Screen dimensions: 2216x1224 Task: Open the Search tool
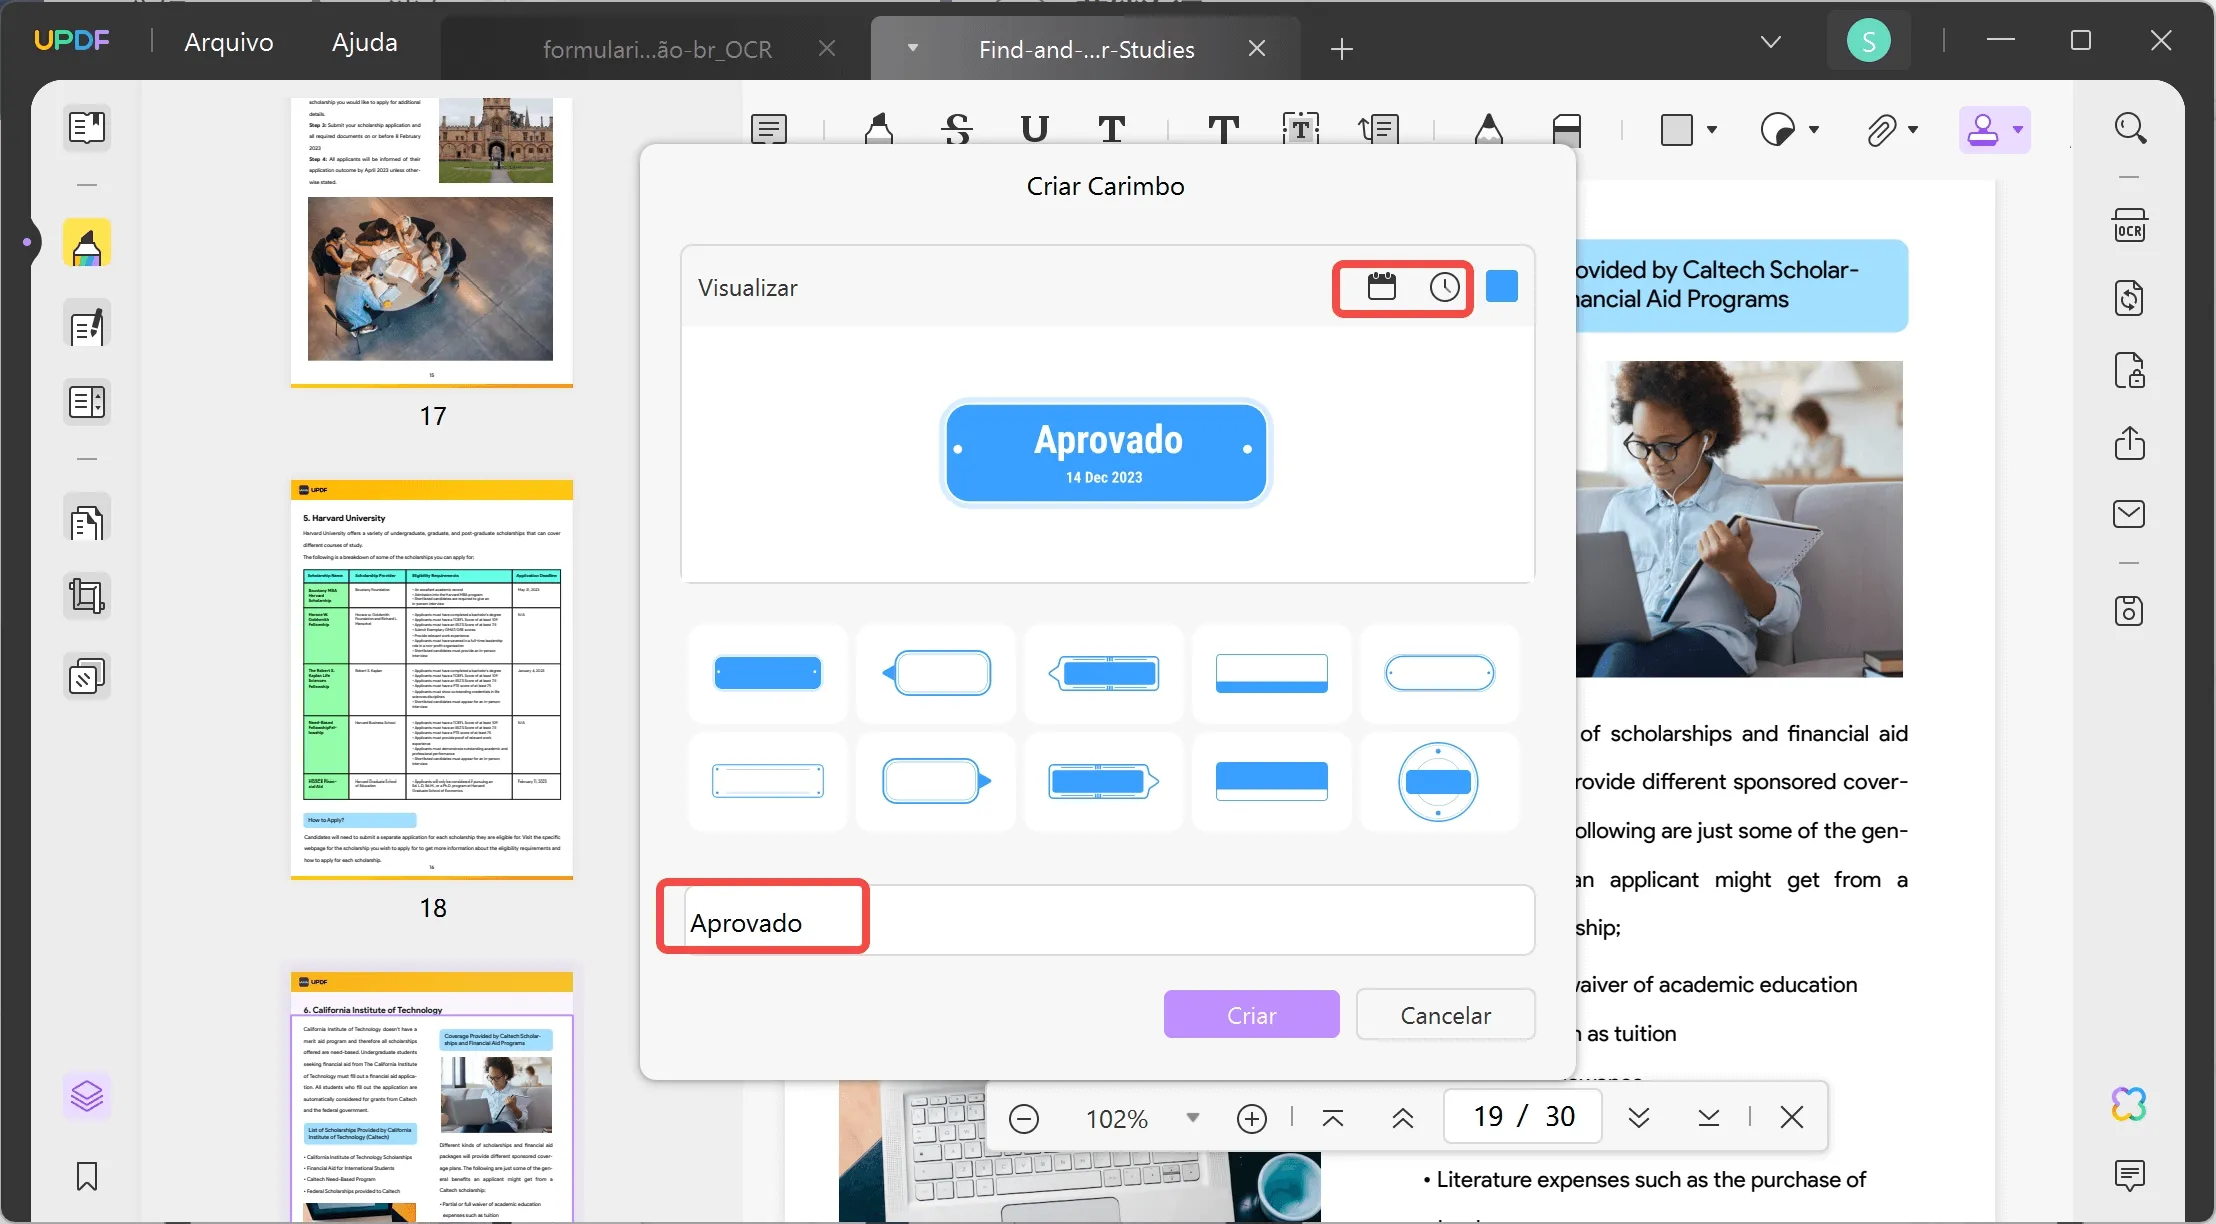[2131, 128]
